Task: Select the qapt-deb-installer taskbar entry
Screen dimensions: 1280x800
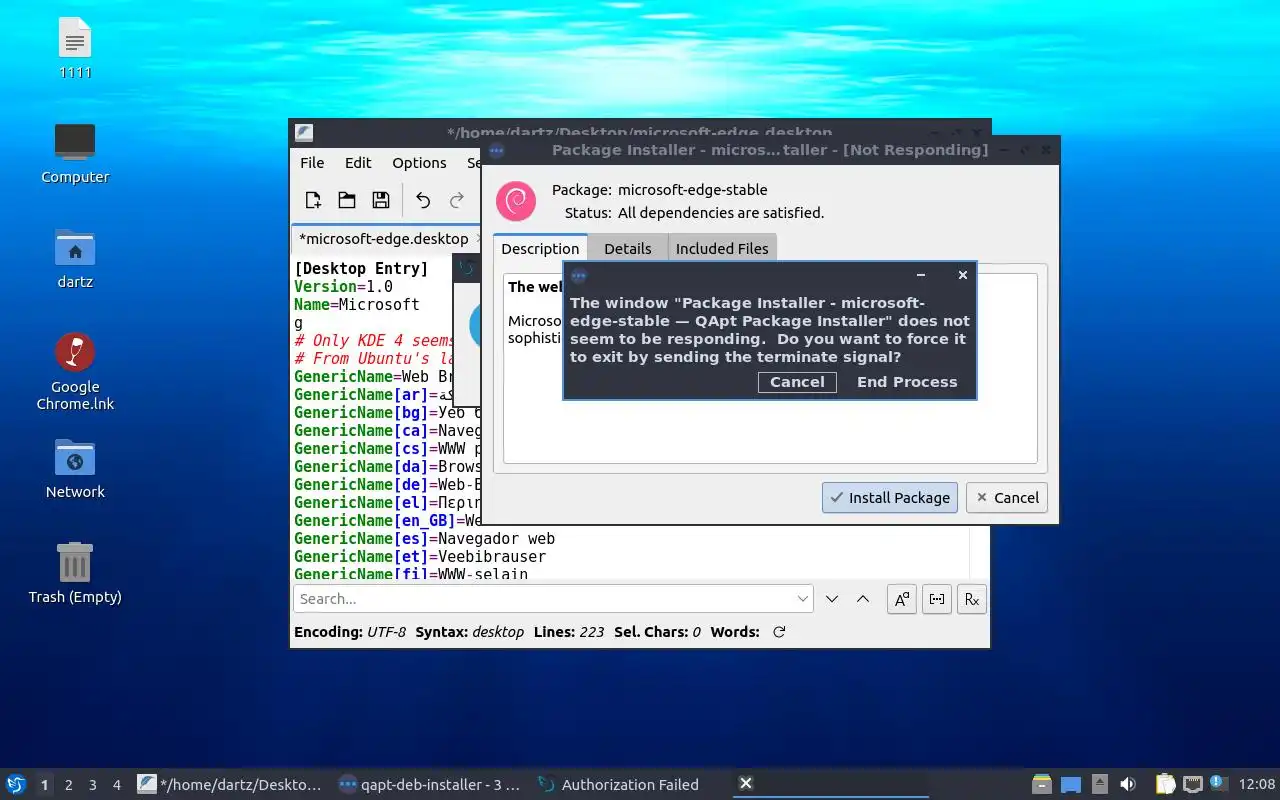Action: coord(431,784)
